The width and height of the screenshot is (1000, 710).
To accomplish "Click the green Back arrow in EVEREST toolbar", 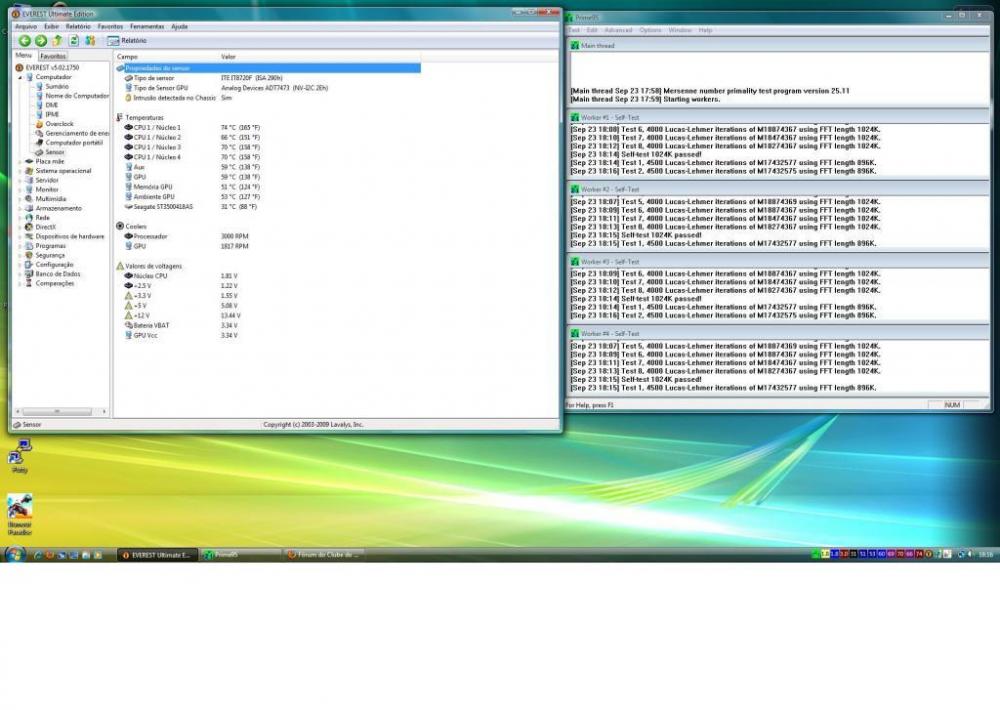I will 25,41.
